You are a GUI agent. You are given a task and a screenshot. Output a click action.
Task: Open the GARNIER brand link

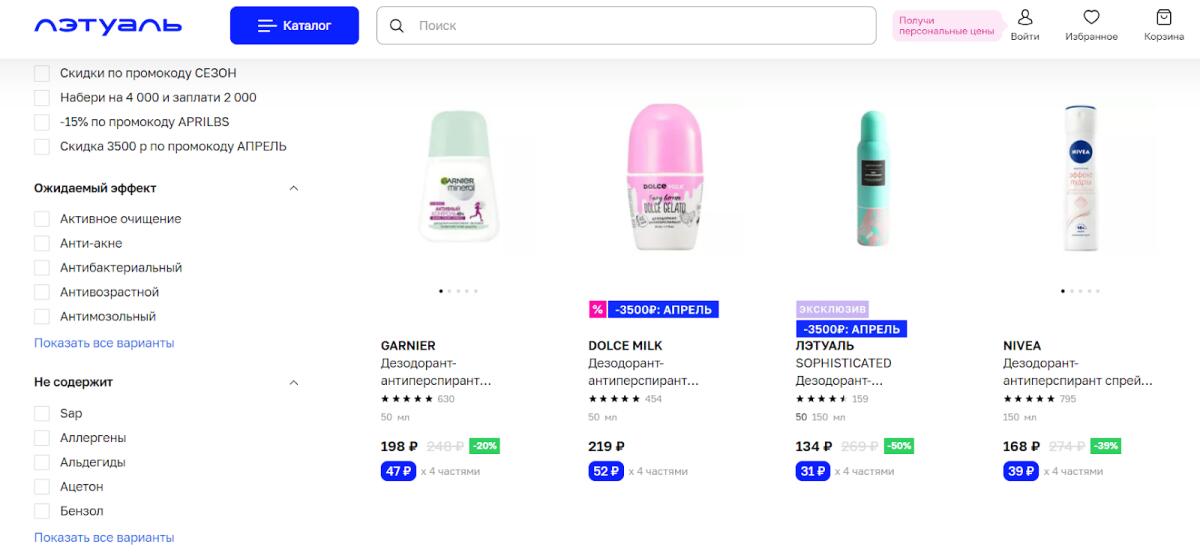click(x=408, y=346)
